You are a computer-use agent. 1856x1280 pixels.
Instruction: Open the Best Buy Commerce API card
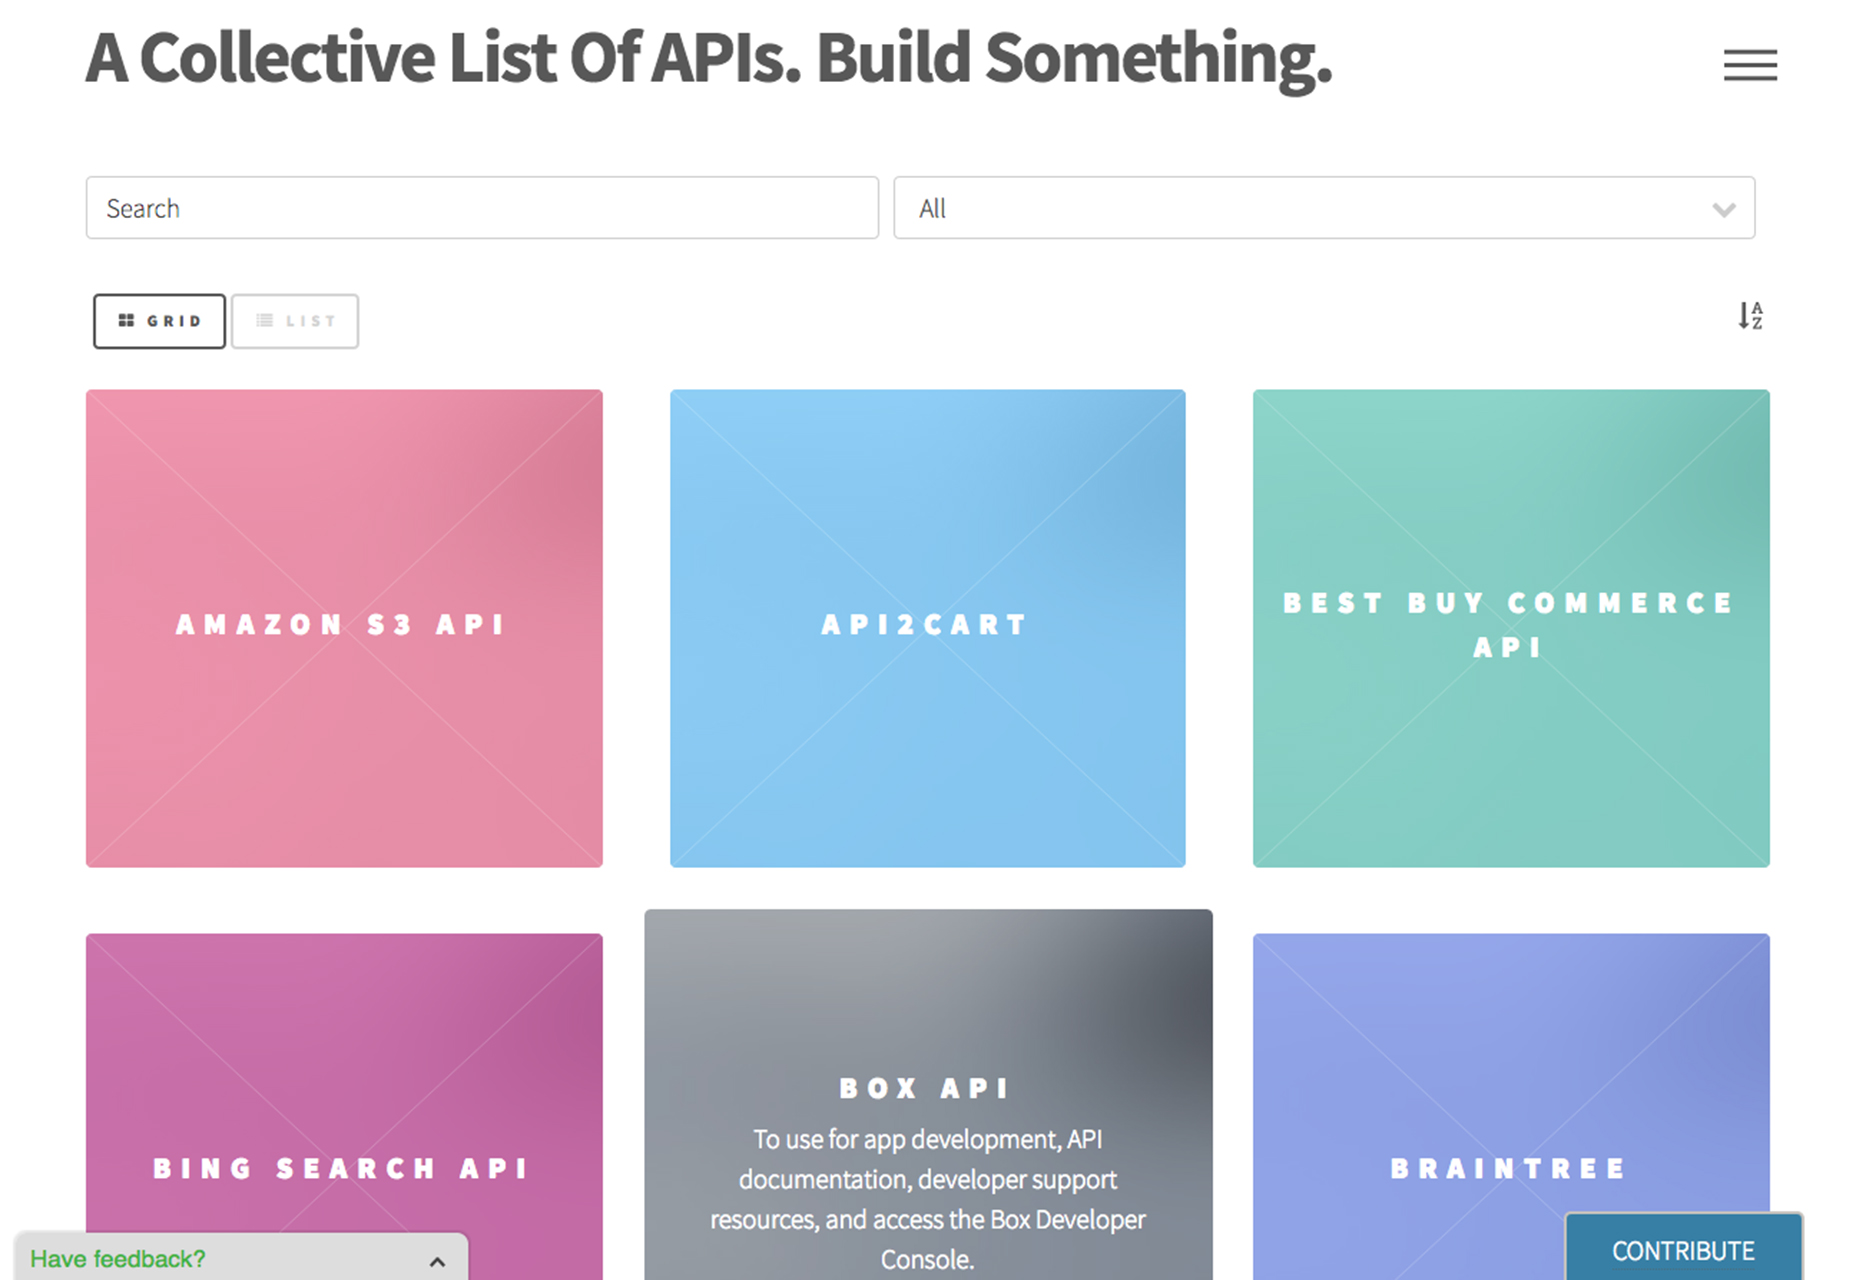point(1511,628)
